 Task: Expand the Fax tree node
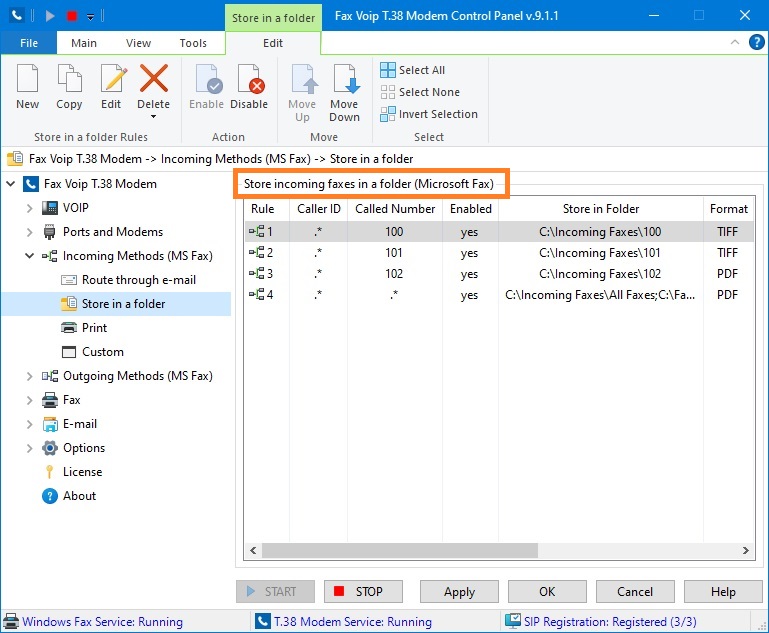tap(29, 400)
